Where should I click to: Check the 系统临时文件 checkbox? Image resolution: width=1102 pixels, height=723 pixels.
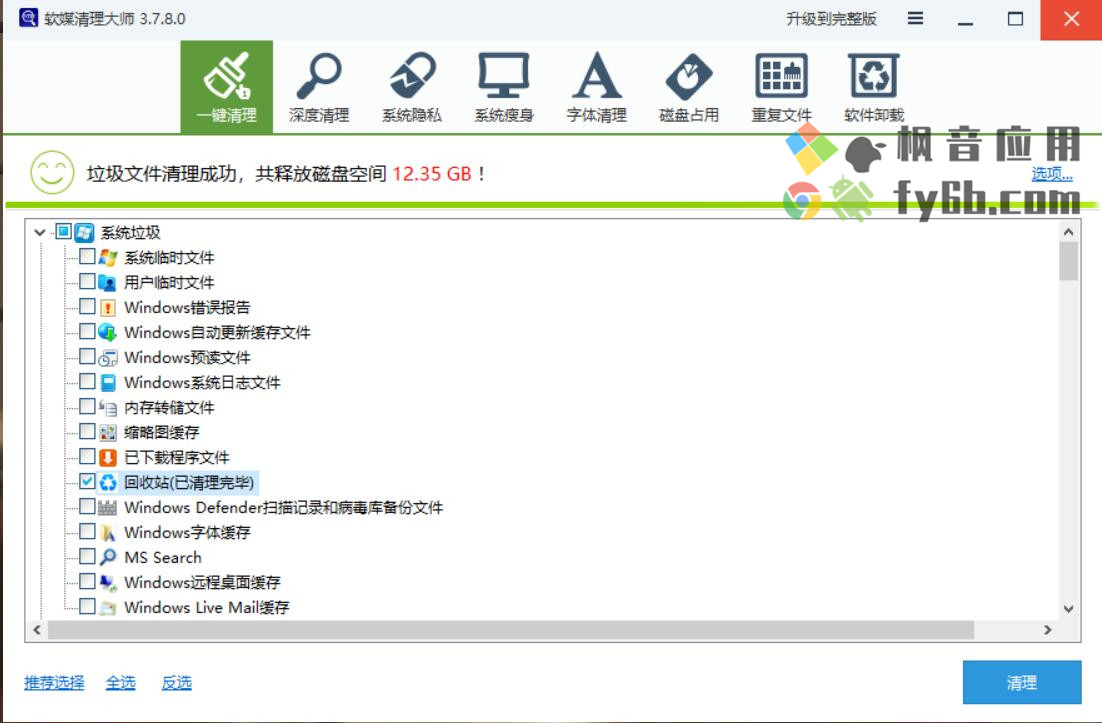[x=87, y=256]
